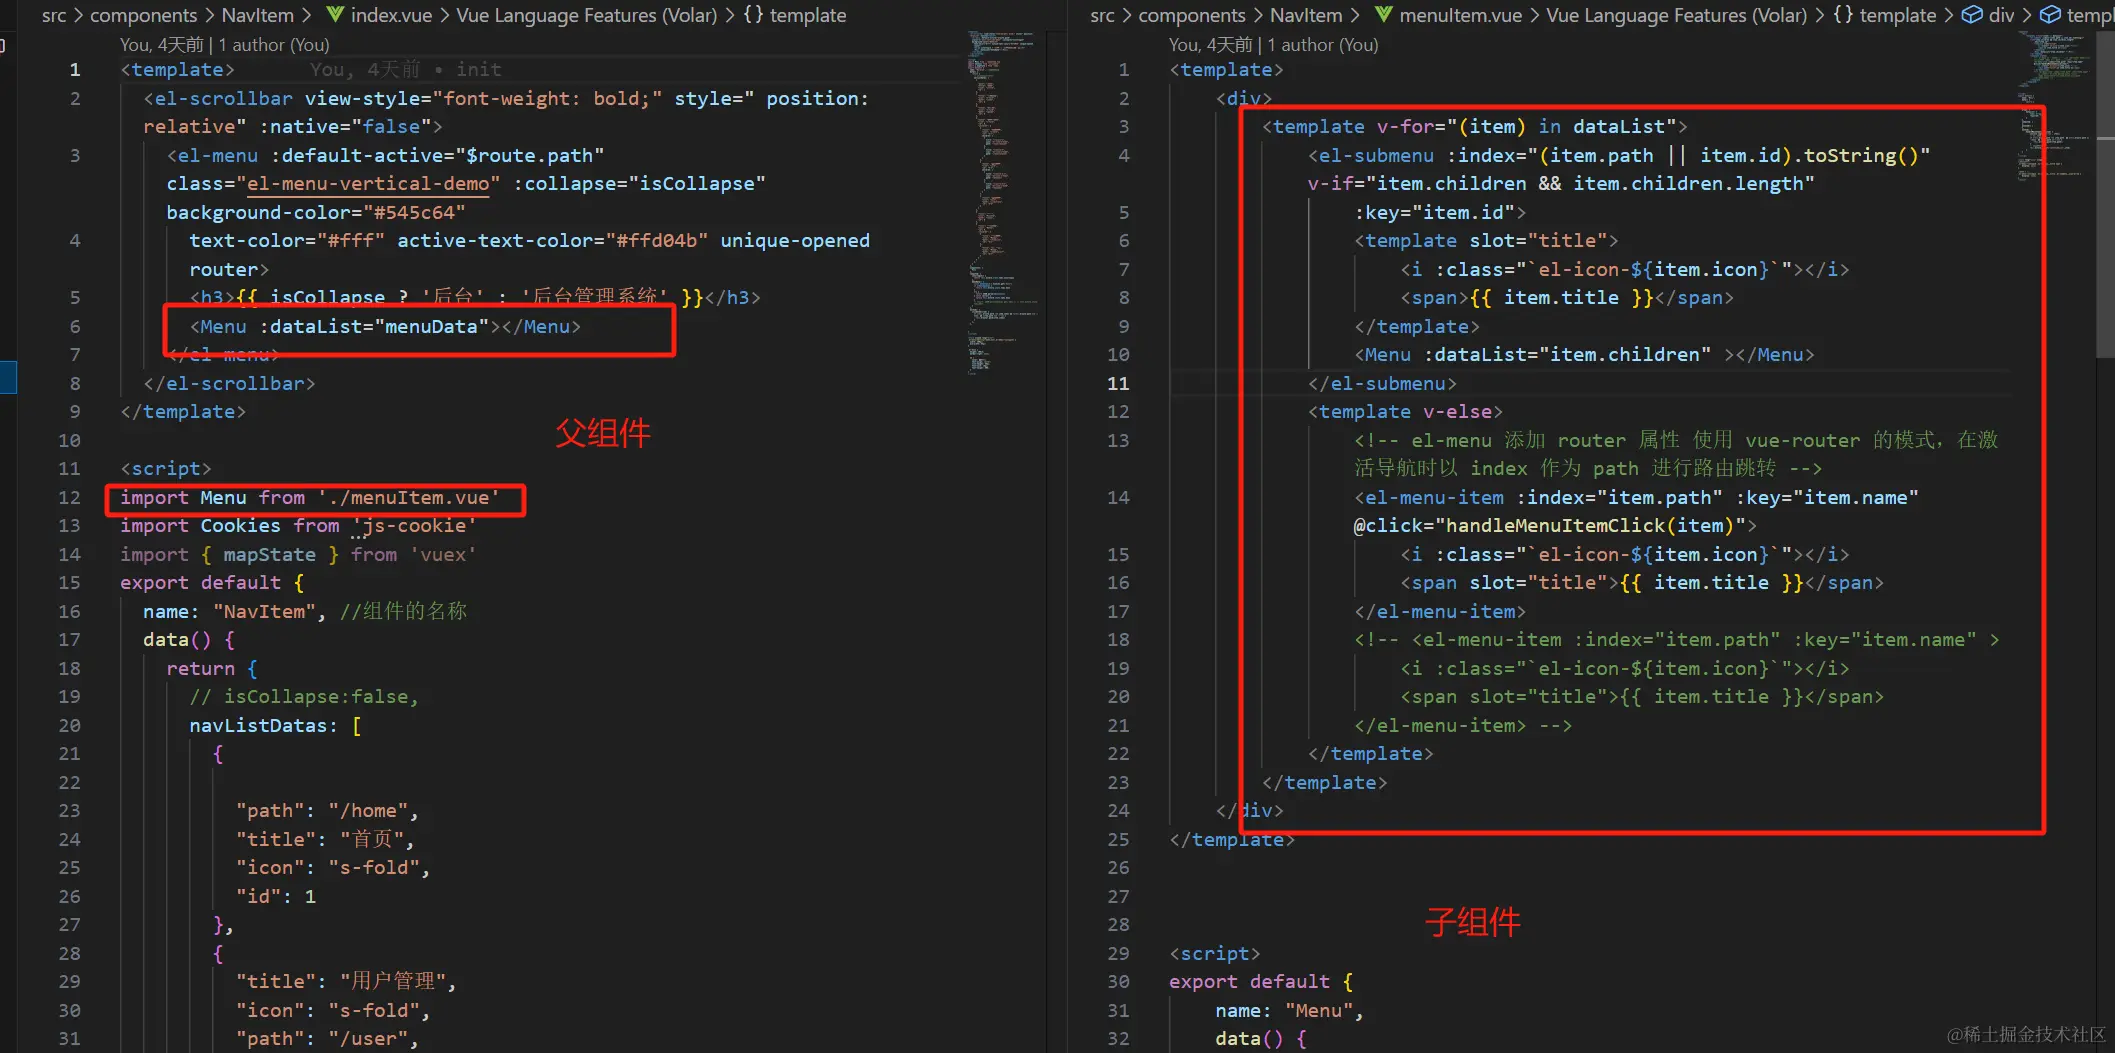Click '<Menu :dataList="menuData">' in index.vue
Image resolution: width=2115 pixels, height=1053 pixels.
coord(385,327)
